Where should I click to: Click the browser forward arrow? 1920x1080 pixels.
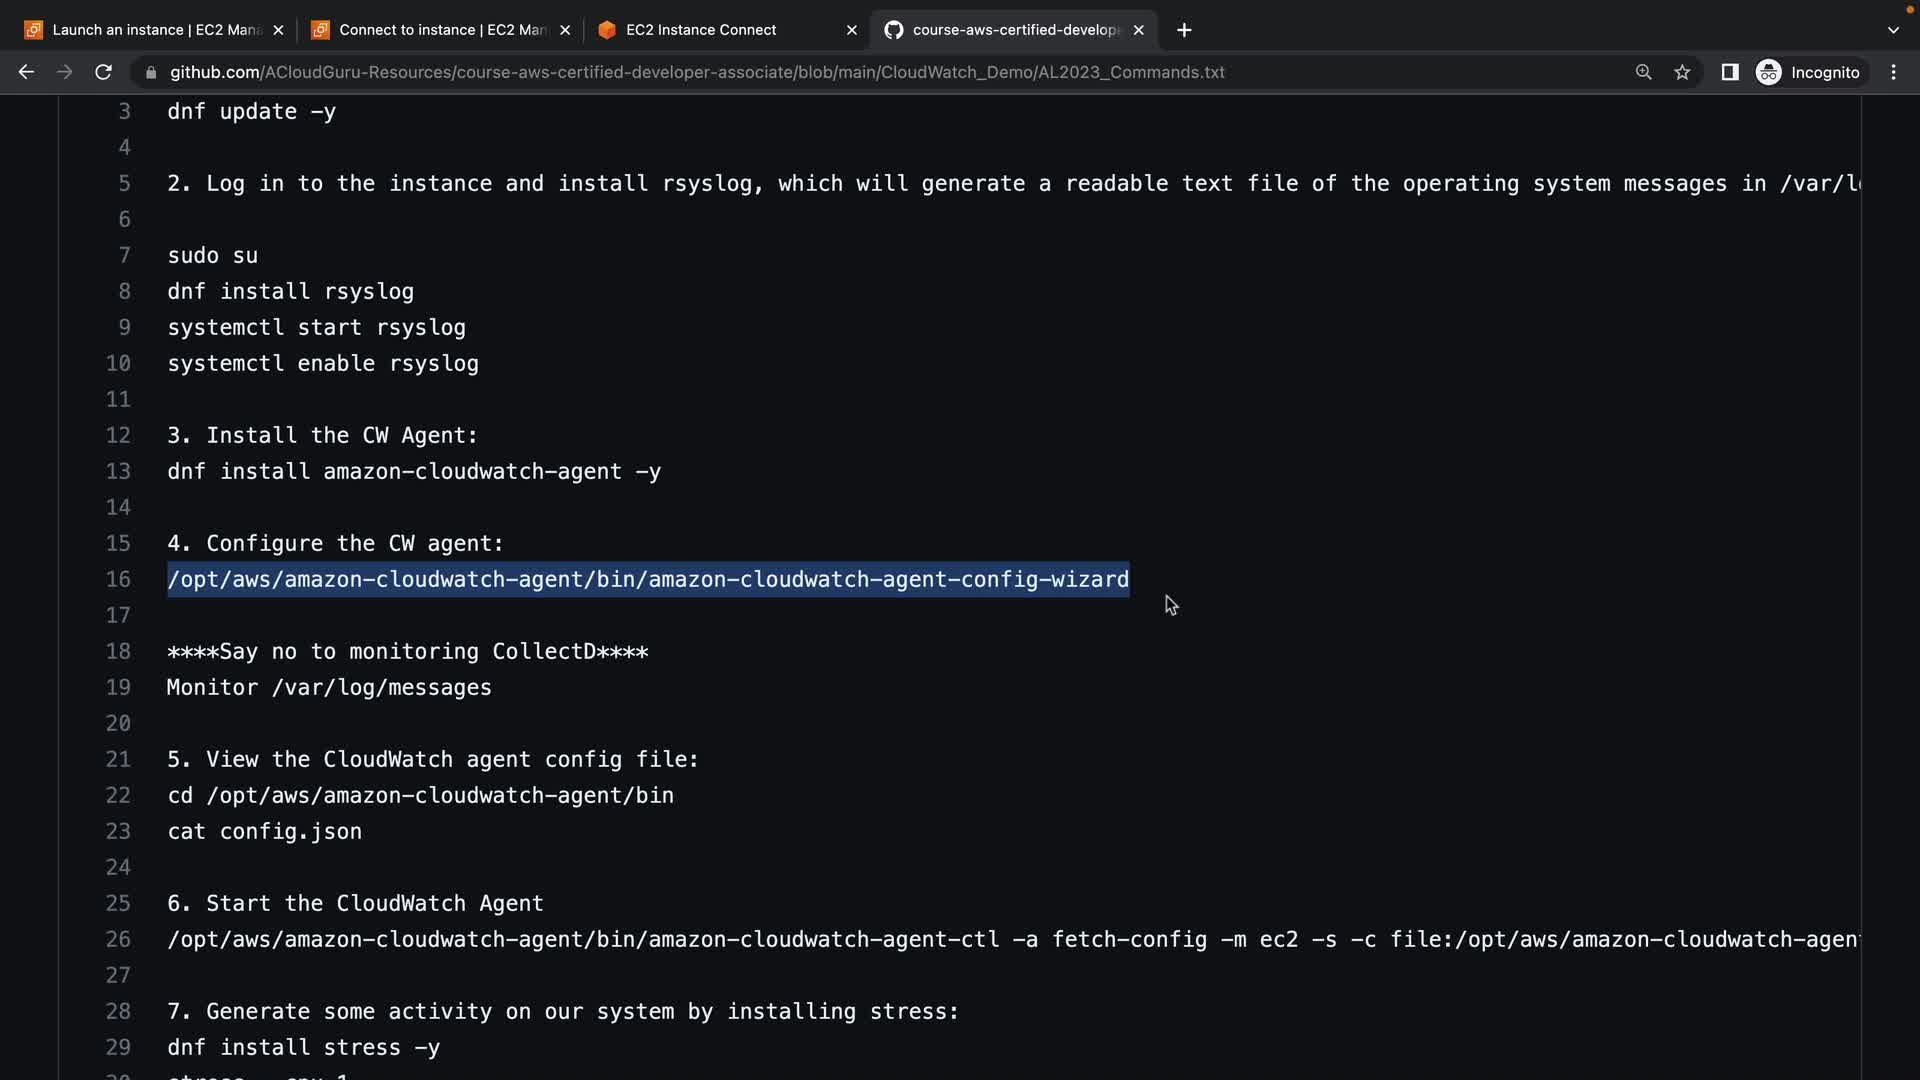click(64, 72)
